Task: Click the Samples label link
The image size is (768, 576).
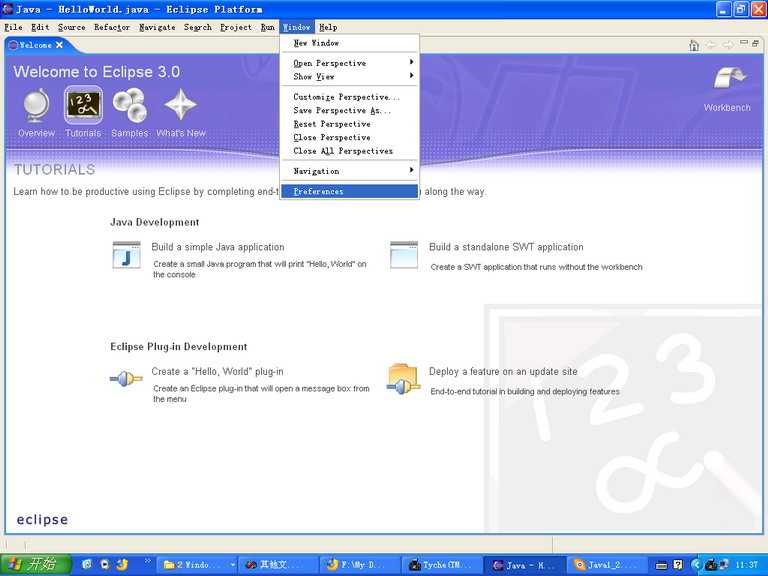Action: [130, 133]
